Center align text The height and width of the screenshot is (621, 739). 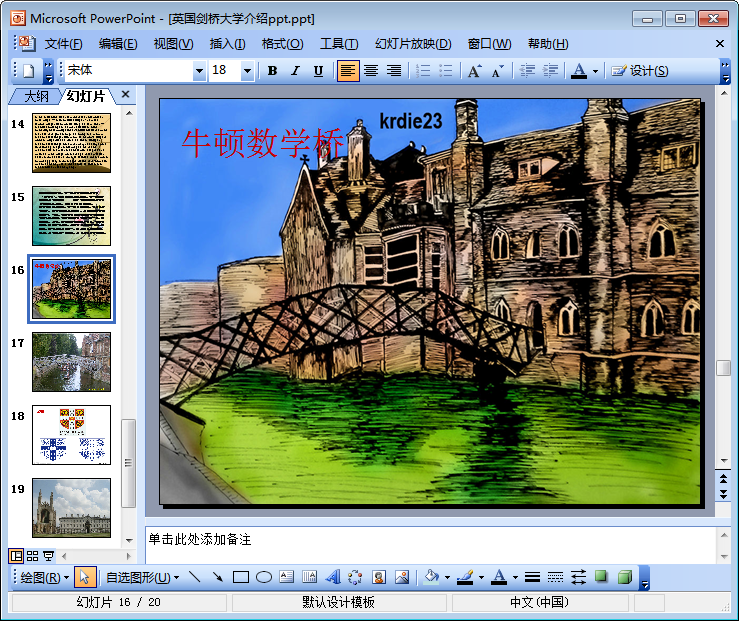(371, 71)
